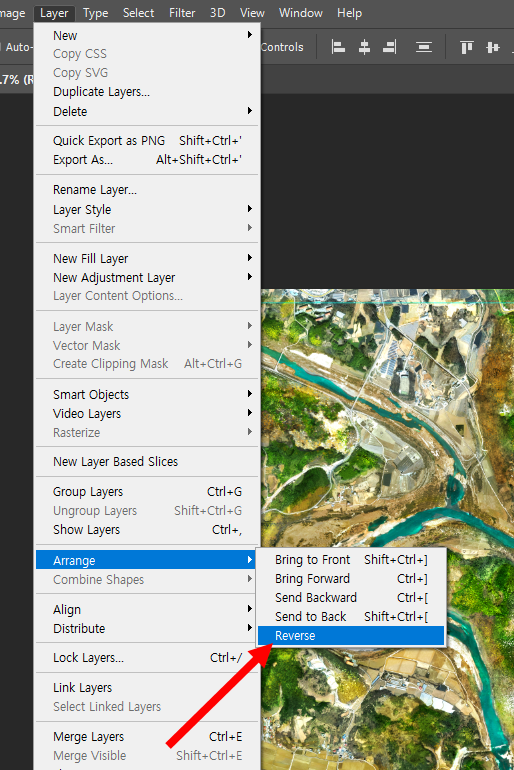Choose Quick Export as PNG
The height and width of the screenshot is (770, 514).
point(147,140)
